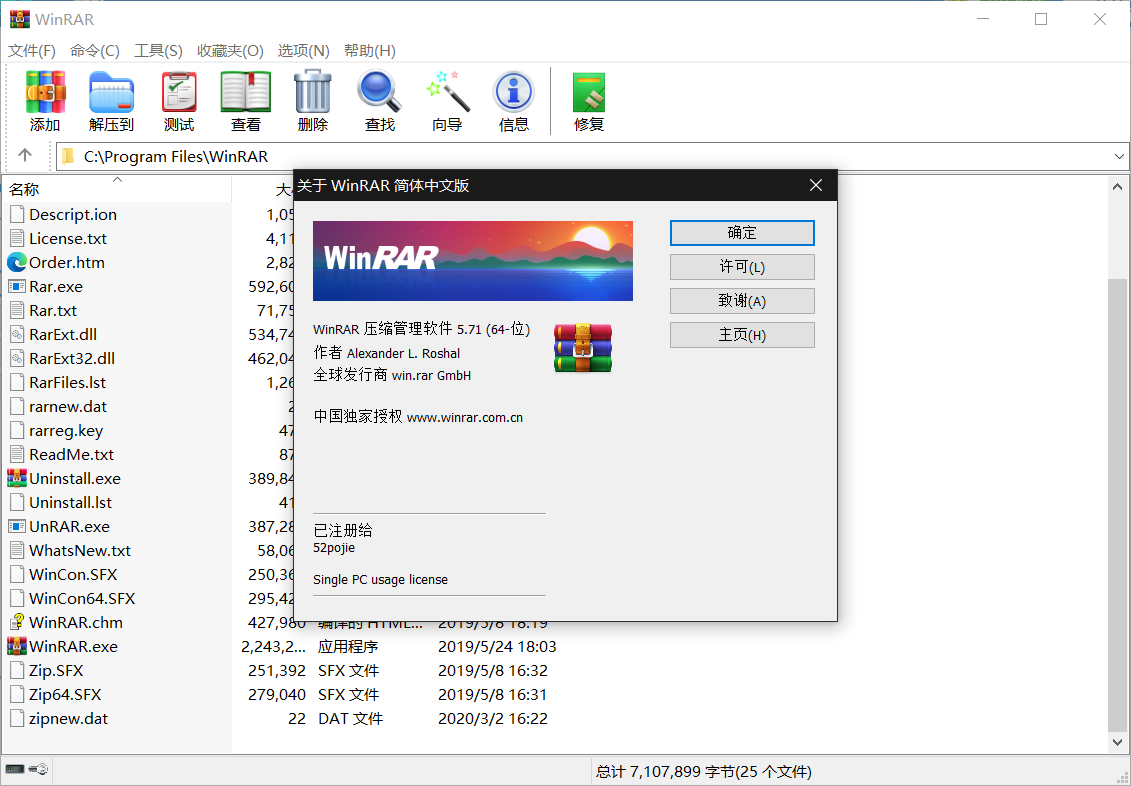Image resolution: width=1131 pixels, height=786 pixels.
Task: Click the 查找 (Find) magnifier icon
Action: tap(379, 92)
